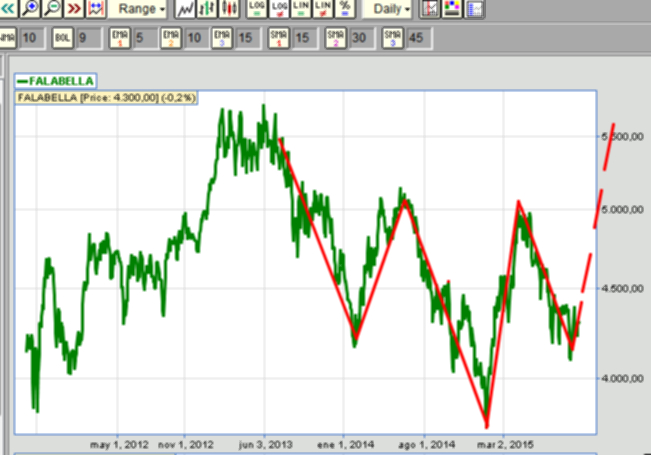Edit the EMA 3 period field showing 15
Image resolution: width=651 pixels, height=455 pixels.
click(x=248, y=38)
